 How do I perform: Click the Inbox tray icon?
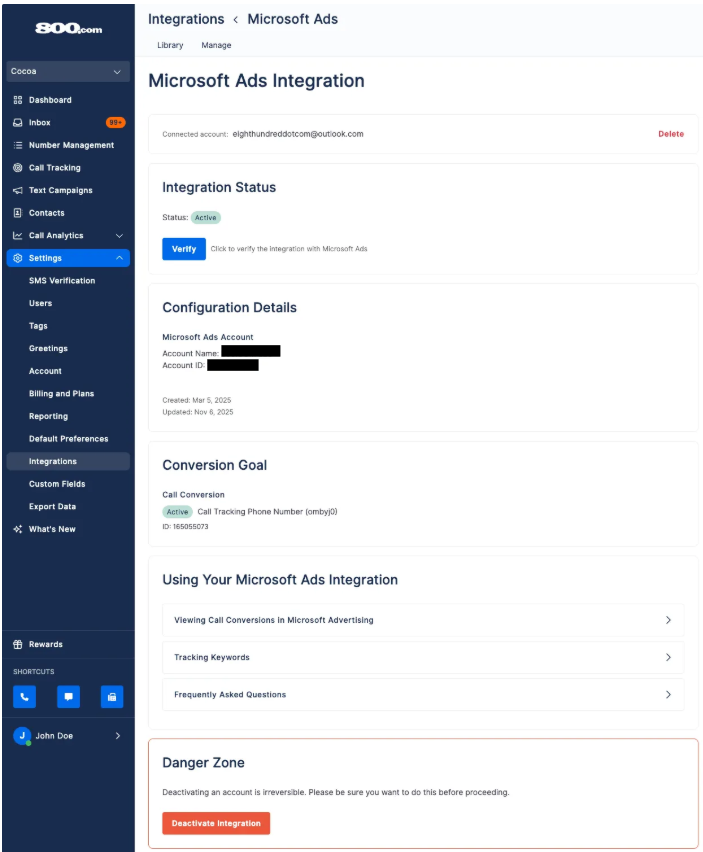(18, 123)
